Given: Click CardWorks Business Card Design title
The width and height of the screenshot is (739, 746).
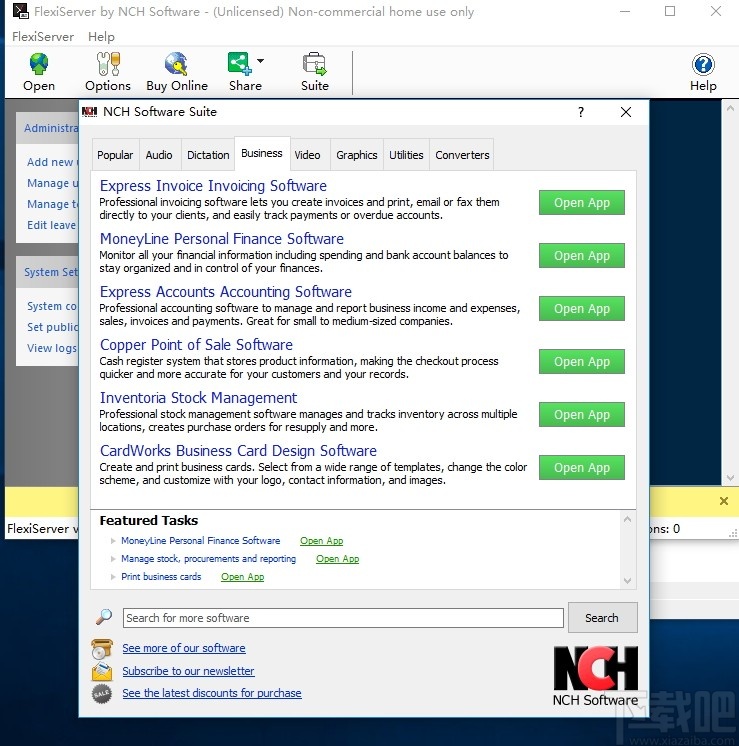Looking at the screenshot, I should (238, 451).
